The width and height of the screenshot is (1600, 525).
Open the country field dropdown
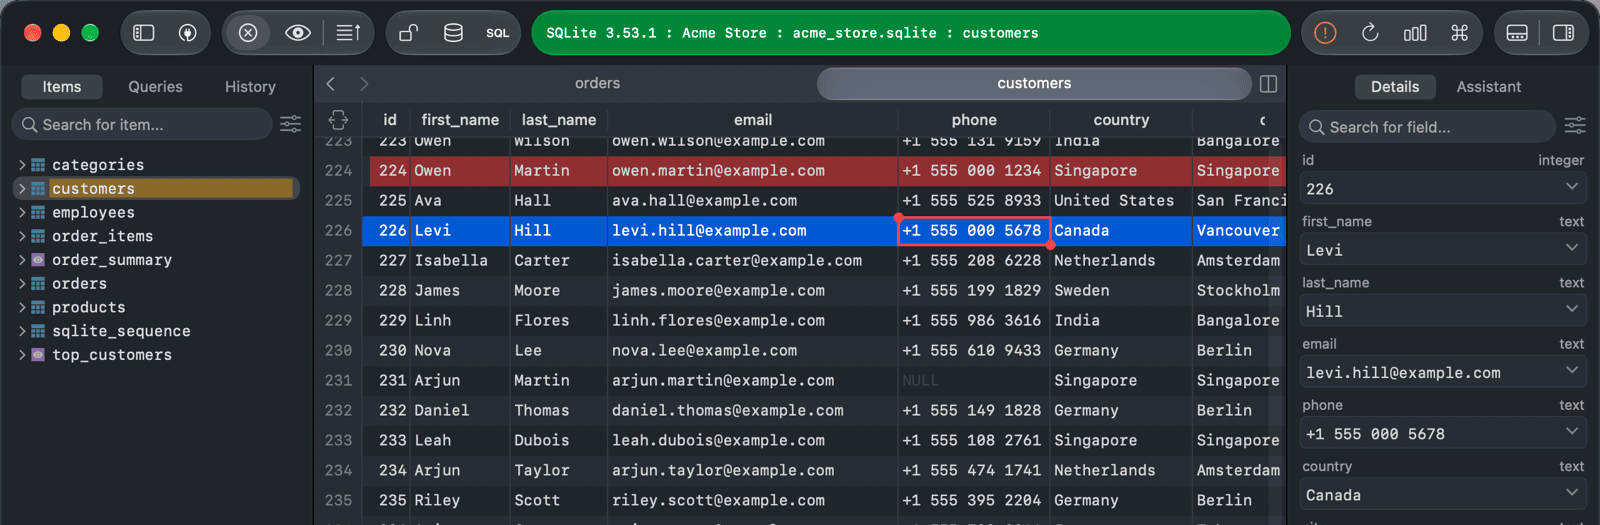[x=1572, y=493]
